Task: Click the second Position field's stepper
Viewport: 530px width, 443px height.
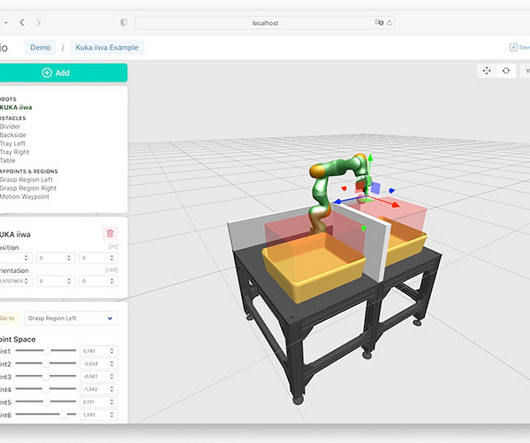Action: point(69,258)
